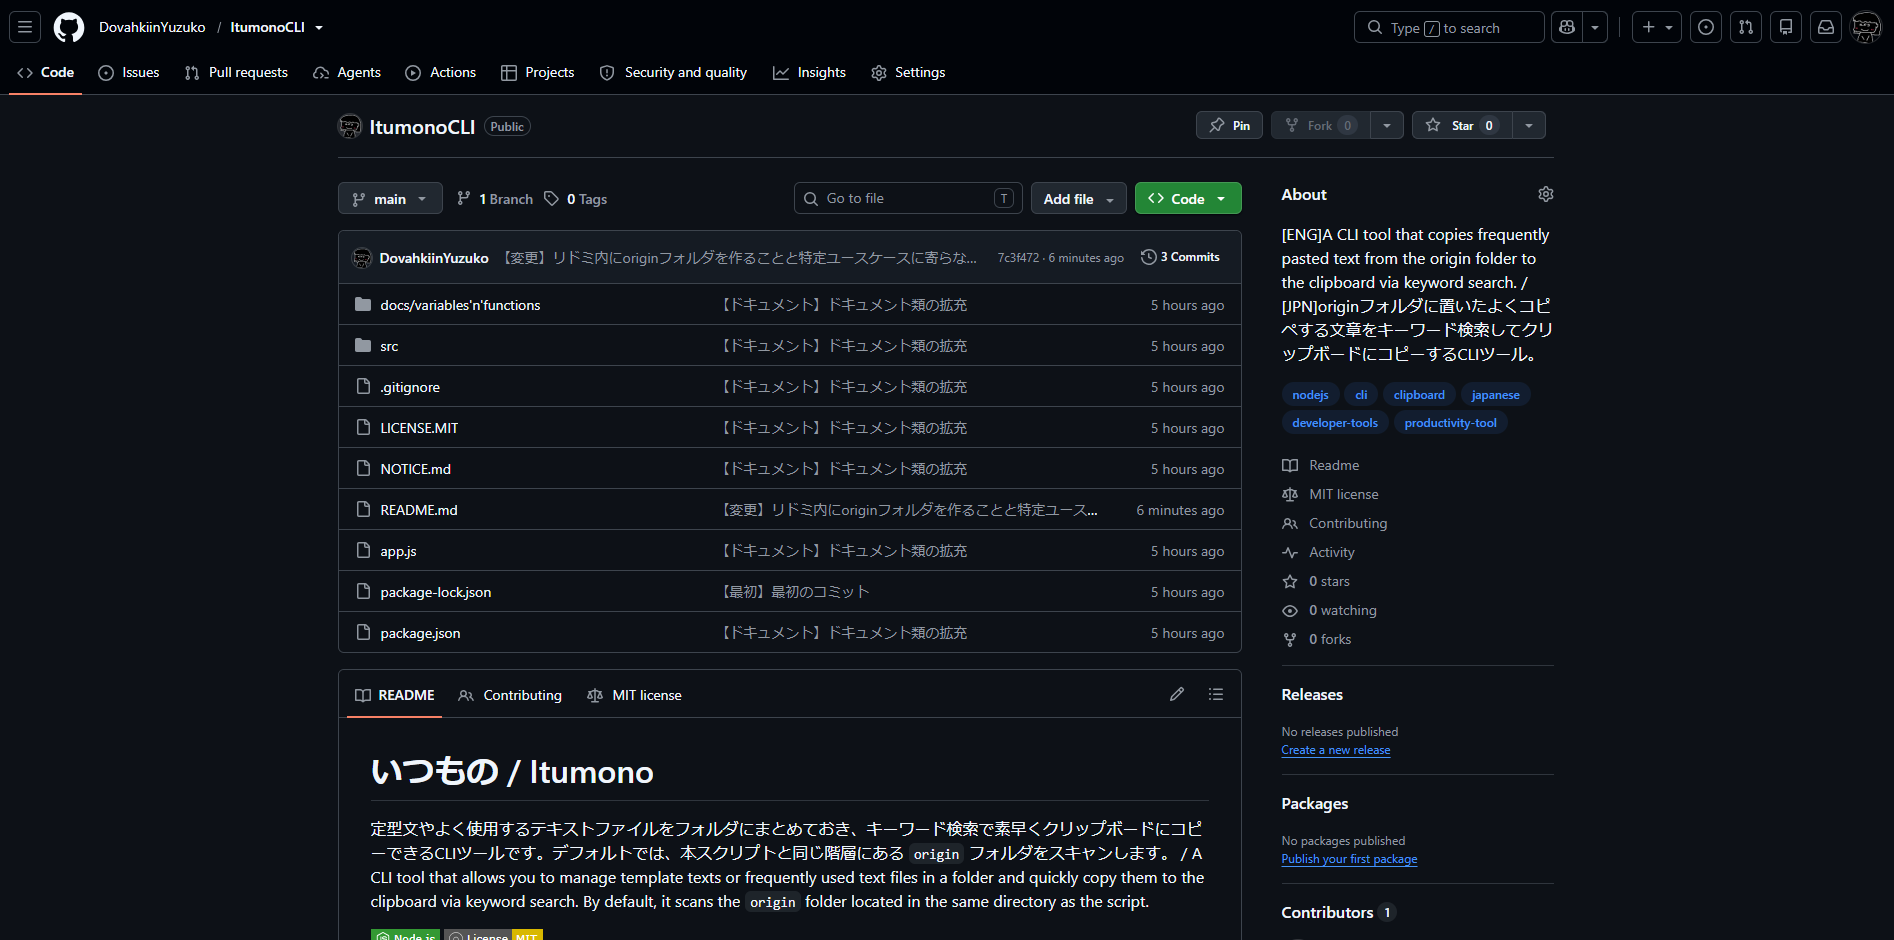Viewport: 1894px width, 940px height.
Task: Open commit hash 7c3f472
Action: [x=1018, y=258]
